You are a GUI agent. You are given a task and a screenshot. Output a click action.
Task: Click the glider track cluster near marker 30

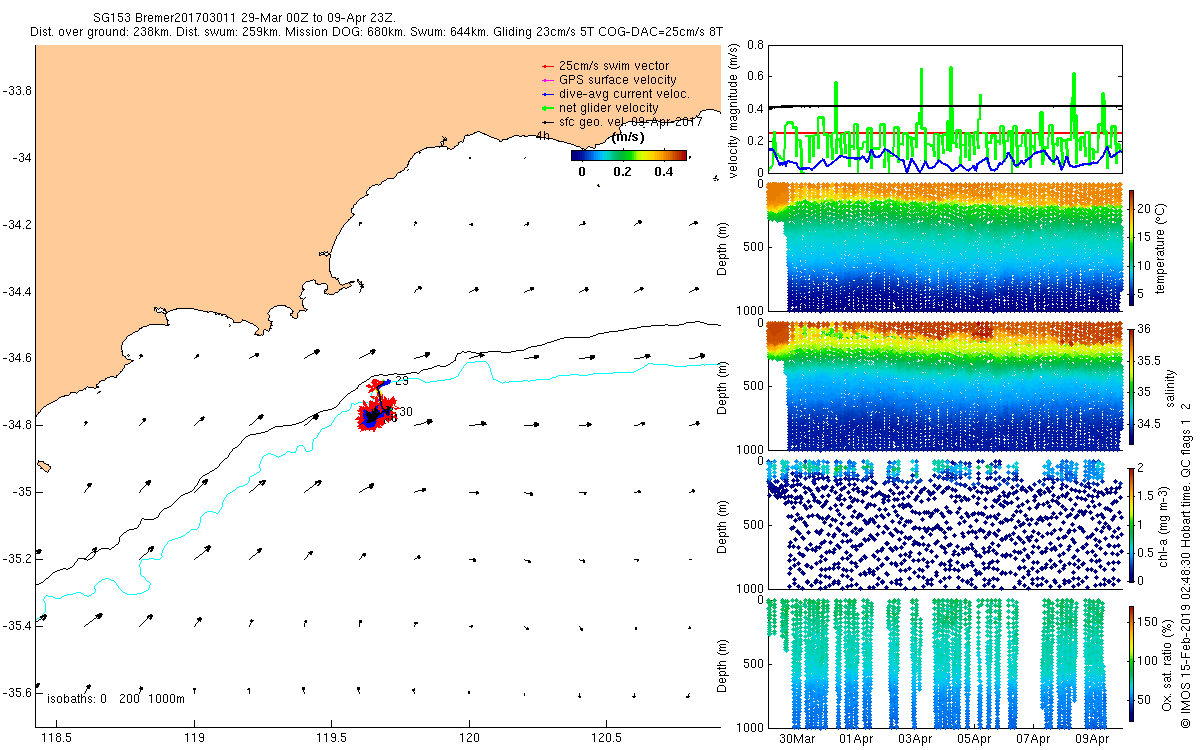377,414
